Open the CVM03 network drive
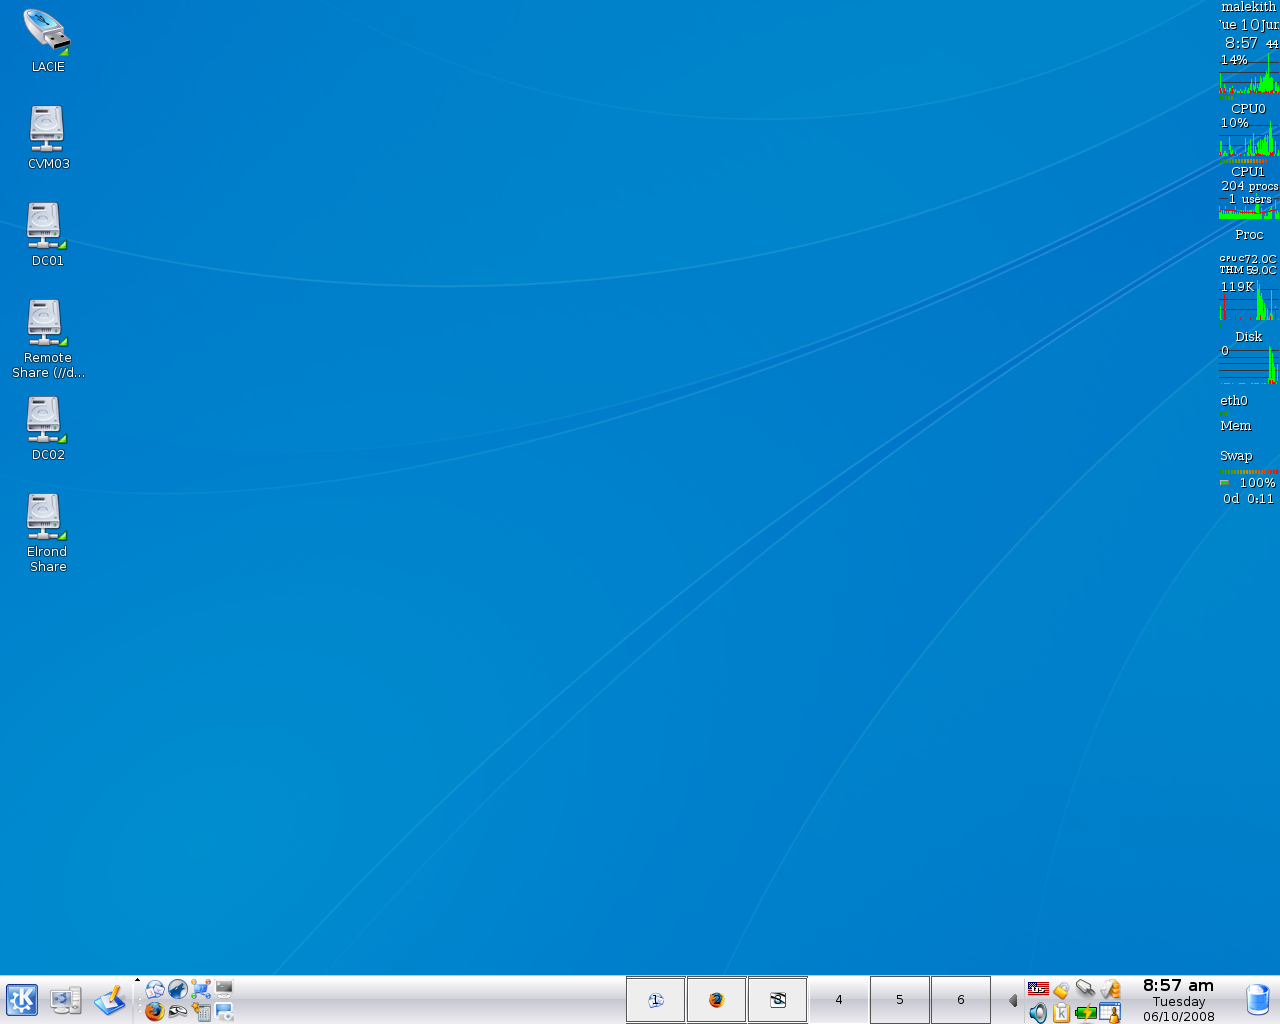Screen dimensions: 1280x1024 46,130
